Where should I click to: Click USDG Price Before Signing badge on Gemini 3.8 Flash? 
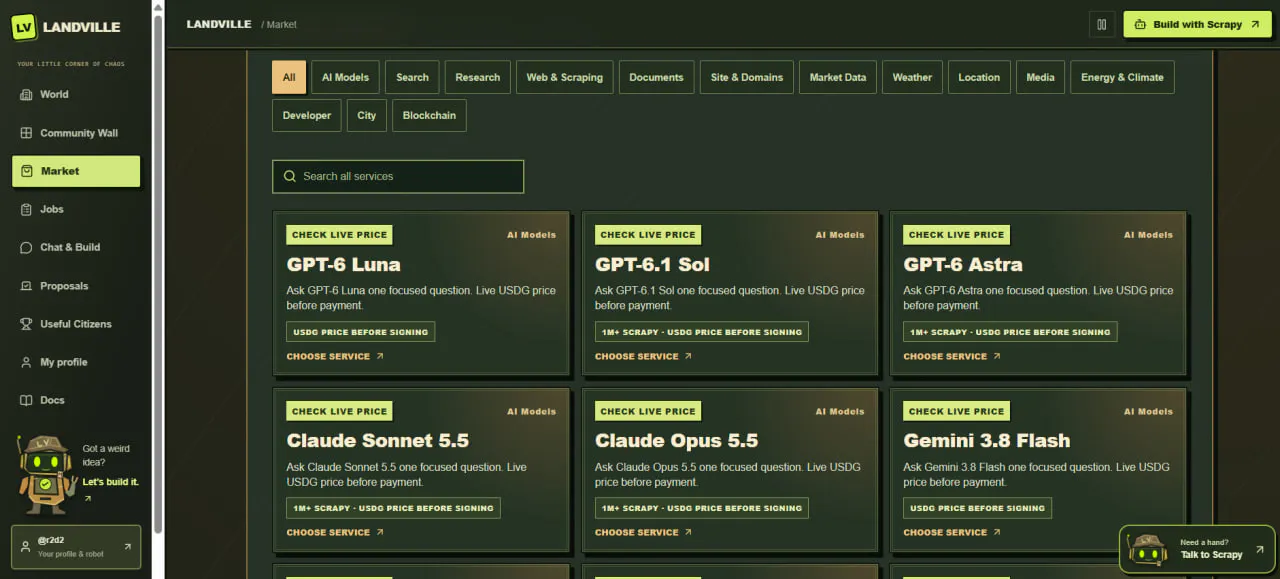(977, 508)
